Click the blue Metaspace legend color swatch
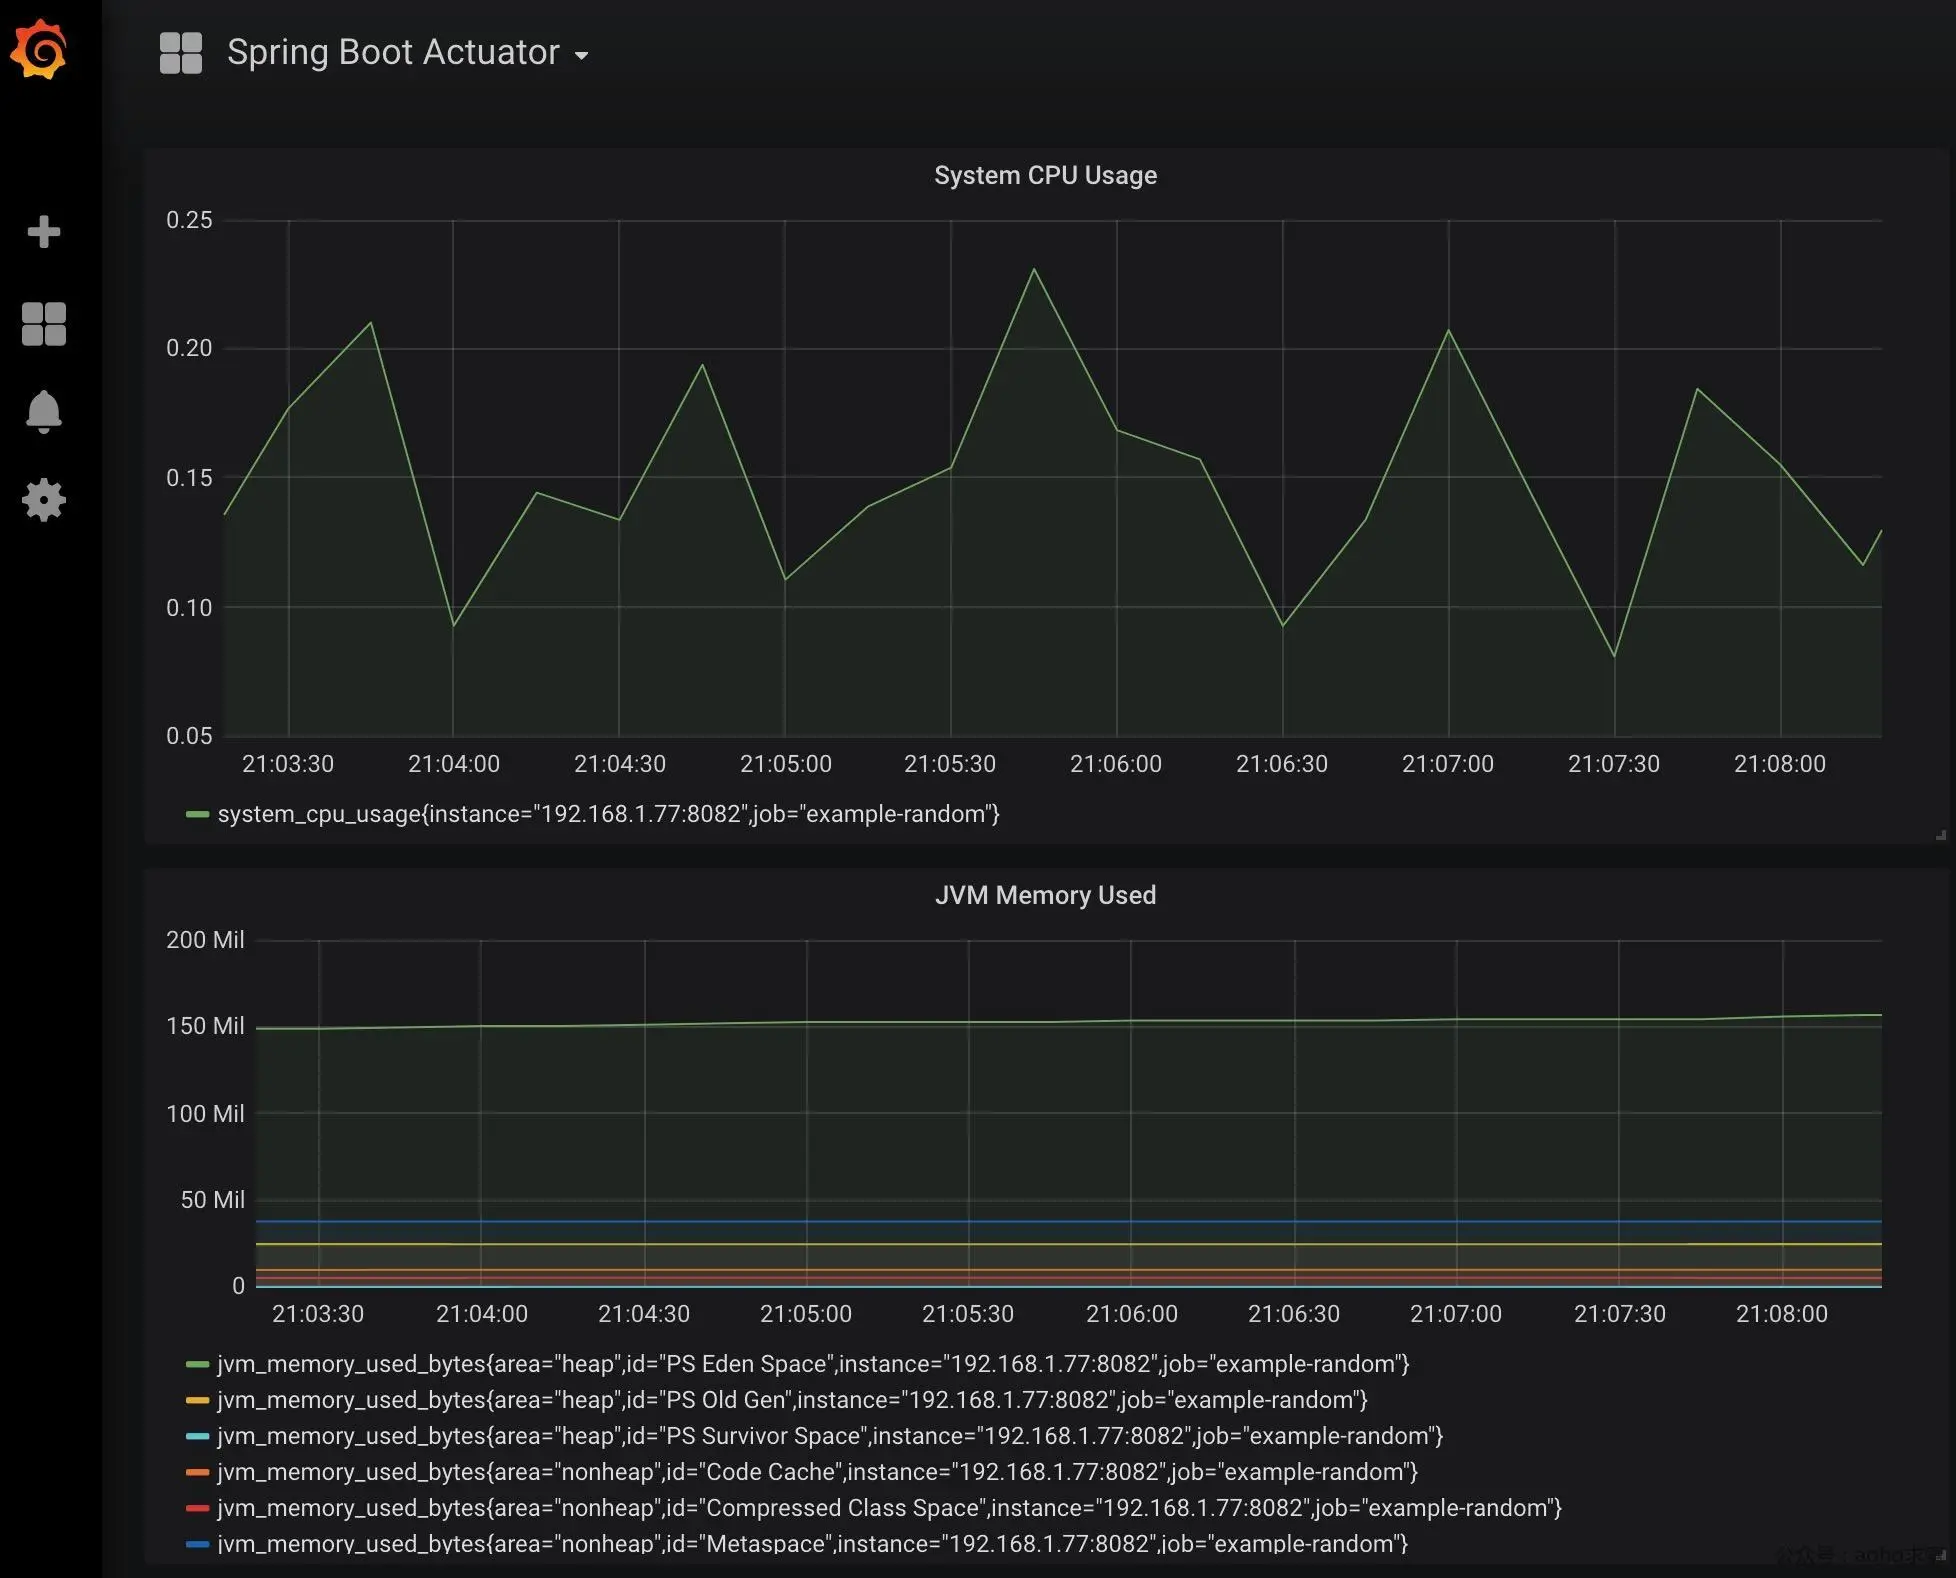Screen dimensions: 1956x1578 click(197, 1544)
